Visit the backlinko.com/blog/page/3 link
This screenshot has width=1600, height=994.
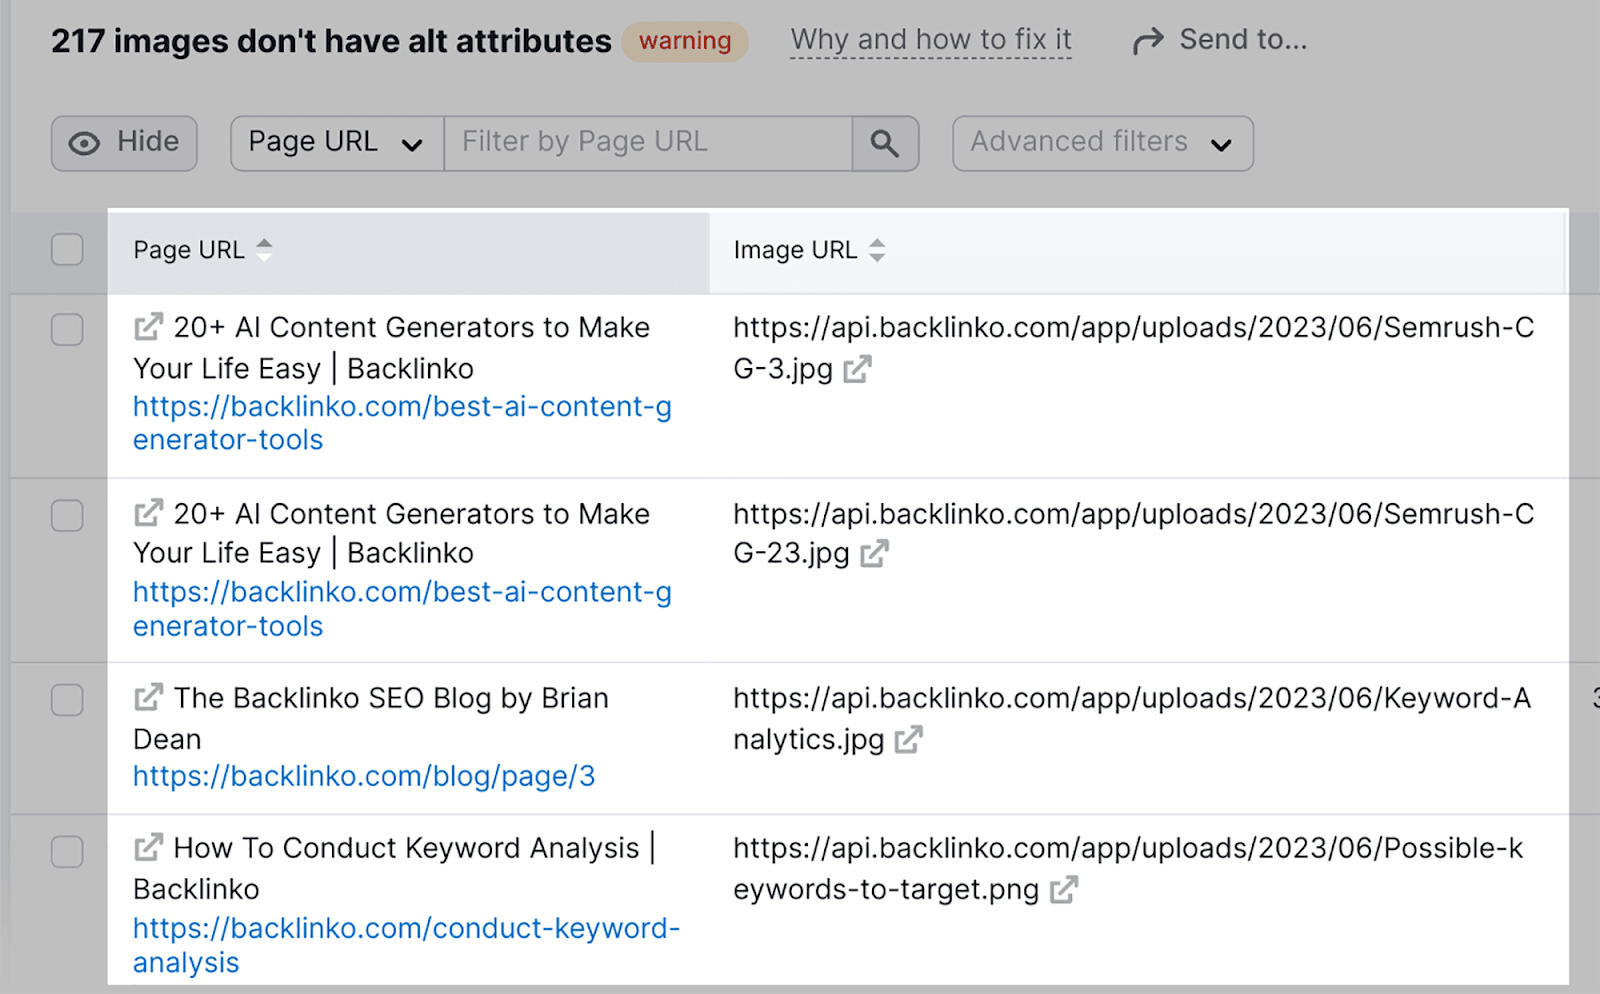363,776
